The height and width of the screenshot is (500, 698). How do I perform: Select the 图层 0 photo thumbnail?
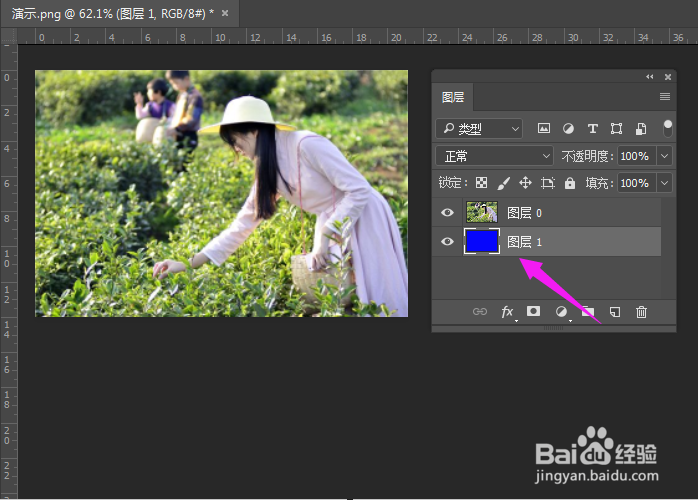[x=482, y=212]
